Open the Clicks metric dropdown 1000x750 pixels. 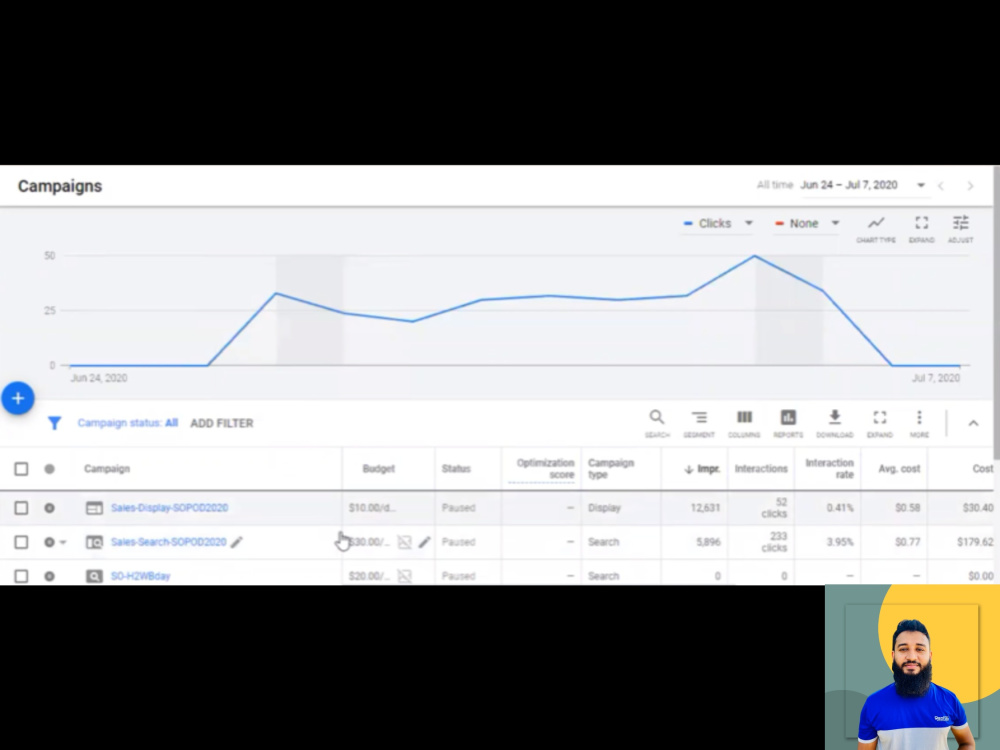717,223
